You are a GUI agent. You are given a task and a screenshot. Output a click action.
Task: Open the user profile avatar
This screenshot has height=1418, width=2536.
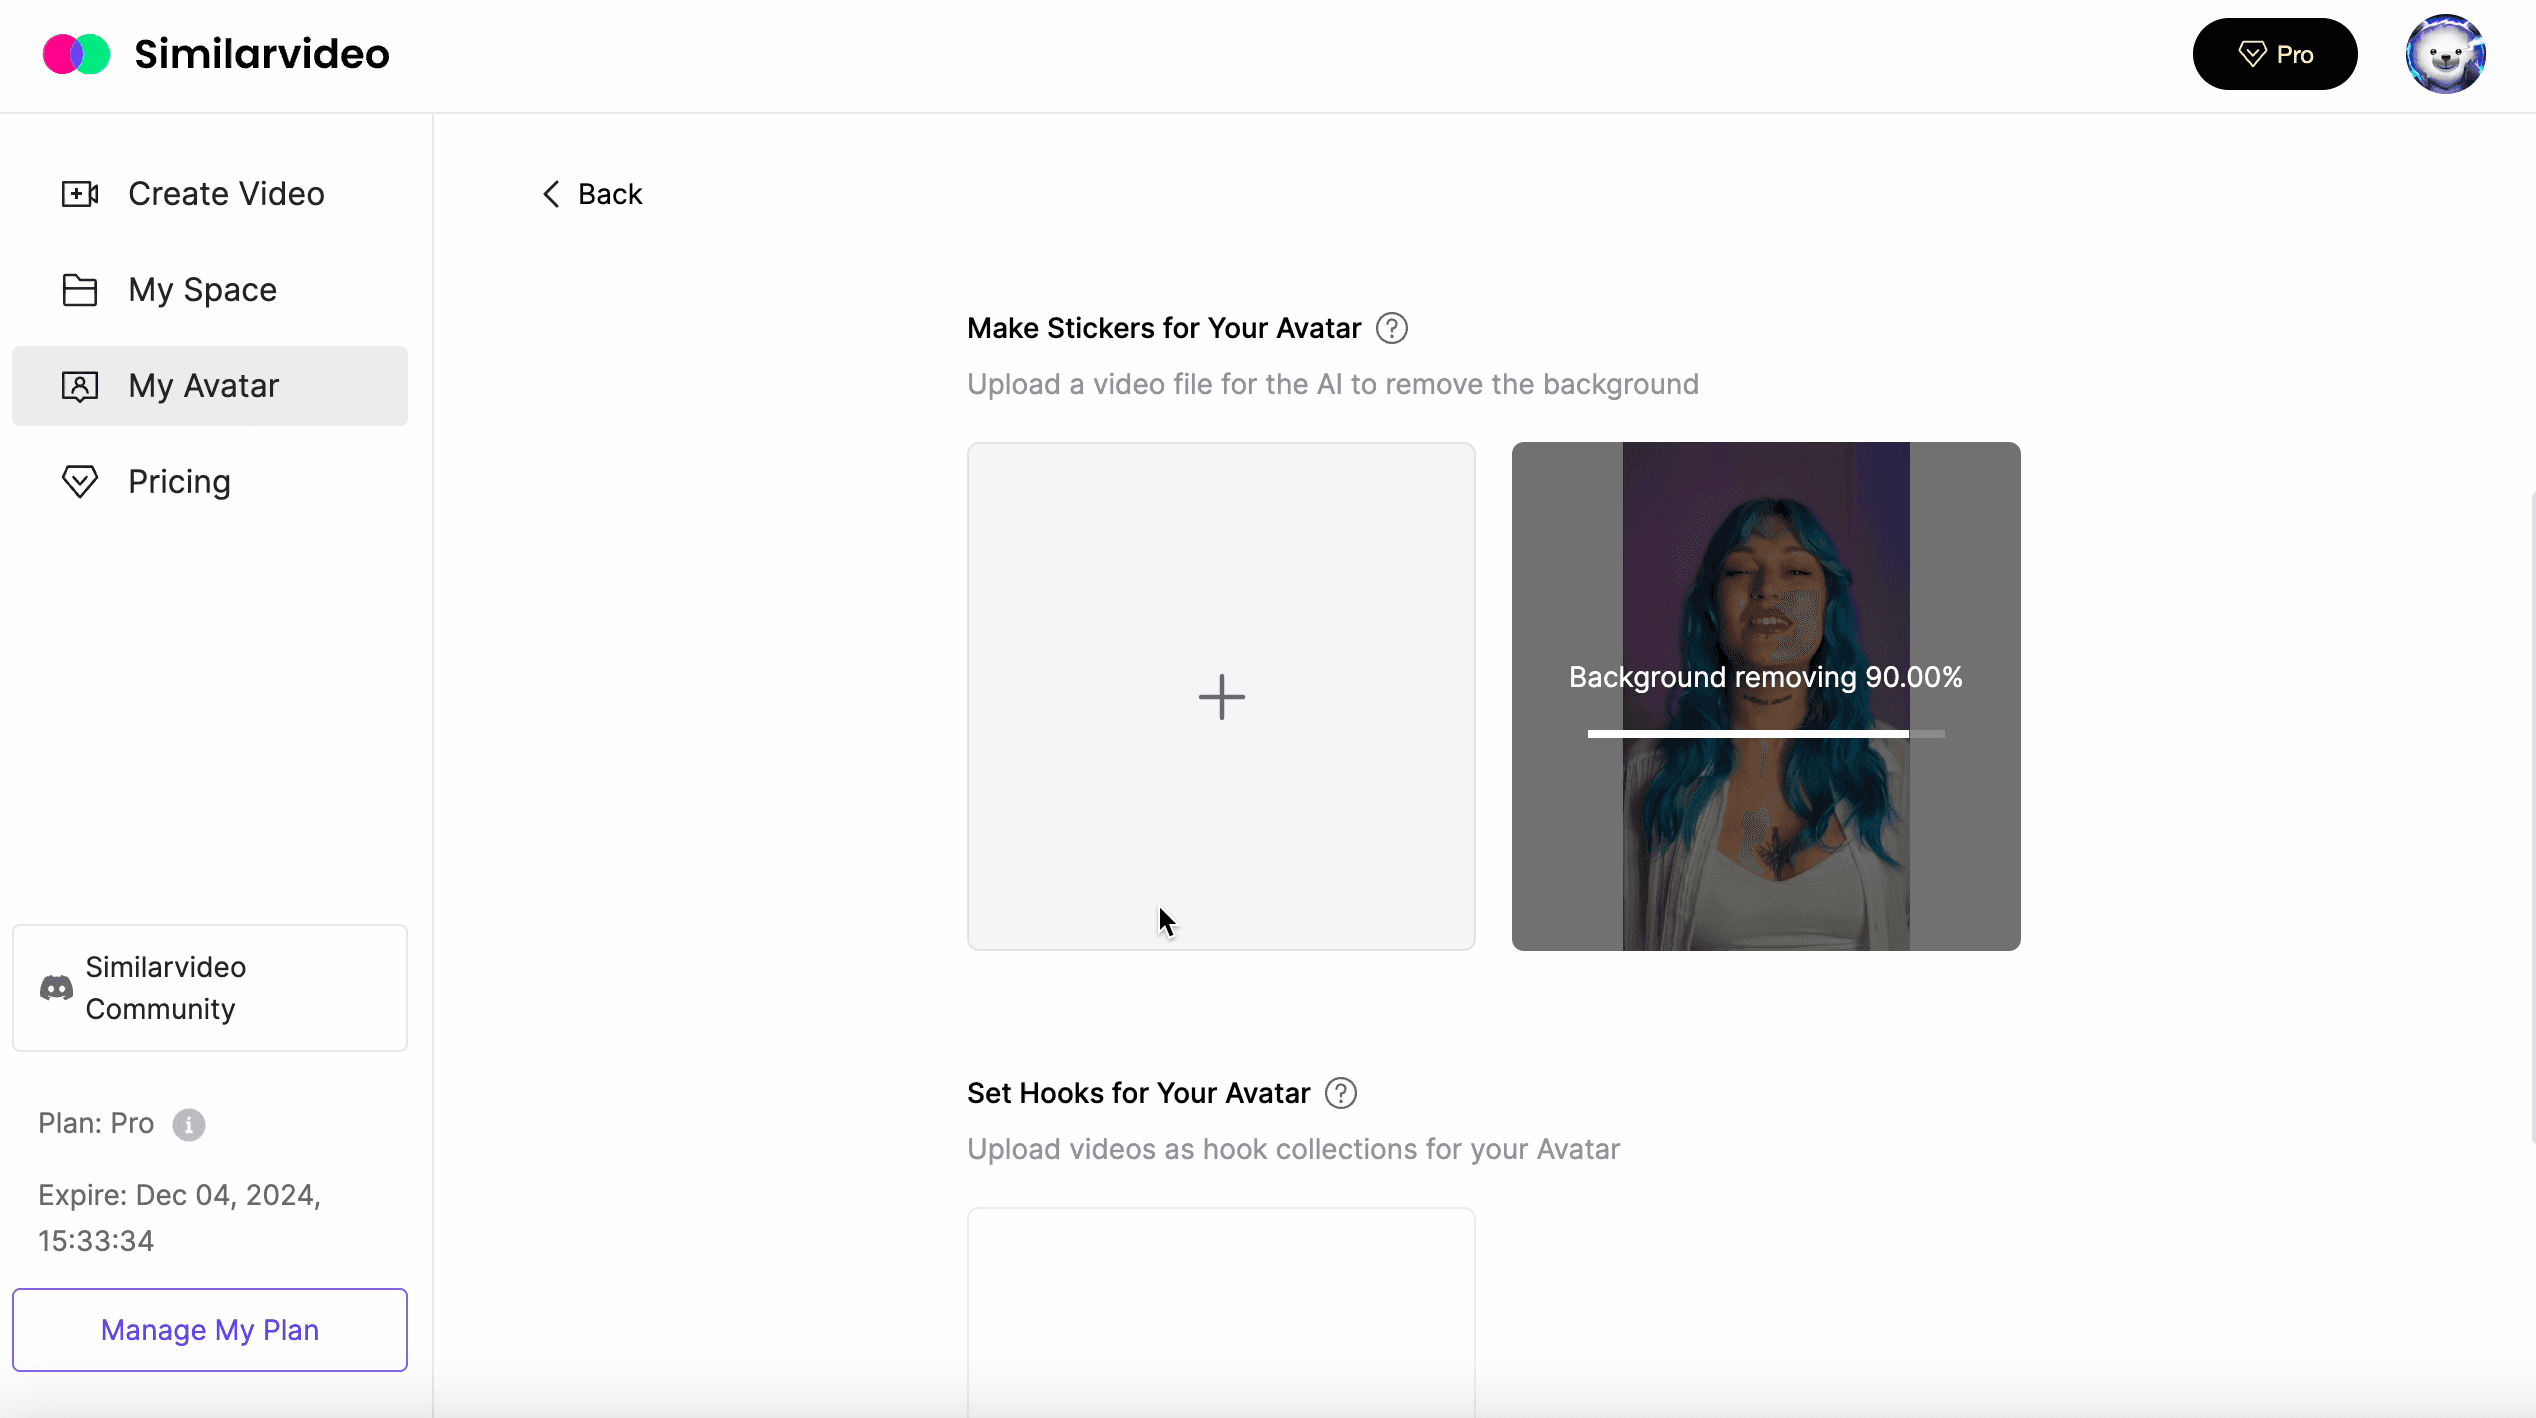(2445, 54)
